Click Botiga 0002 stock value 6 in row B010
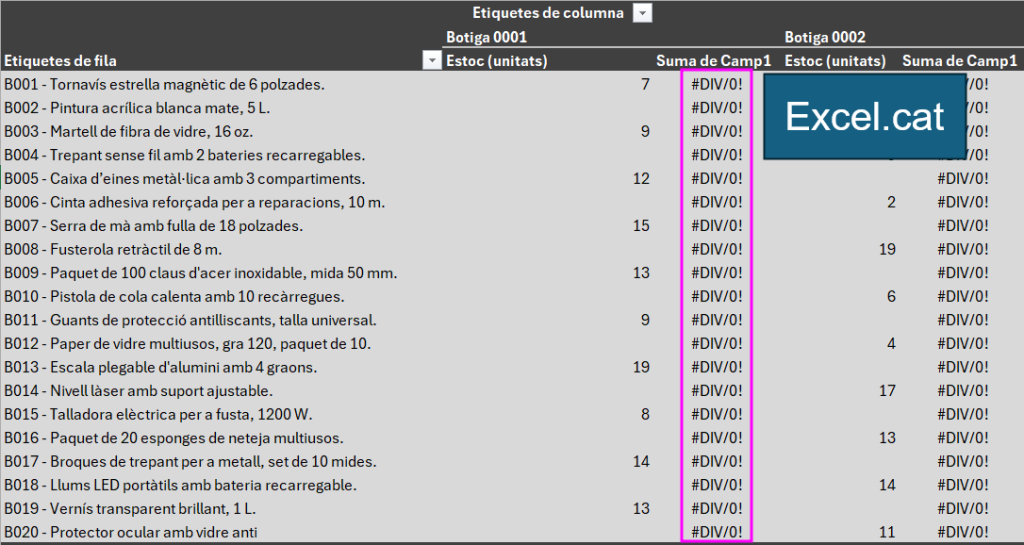This screenshot has width=1024, height=545. [x=891, y=296]
